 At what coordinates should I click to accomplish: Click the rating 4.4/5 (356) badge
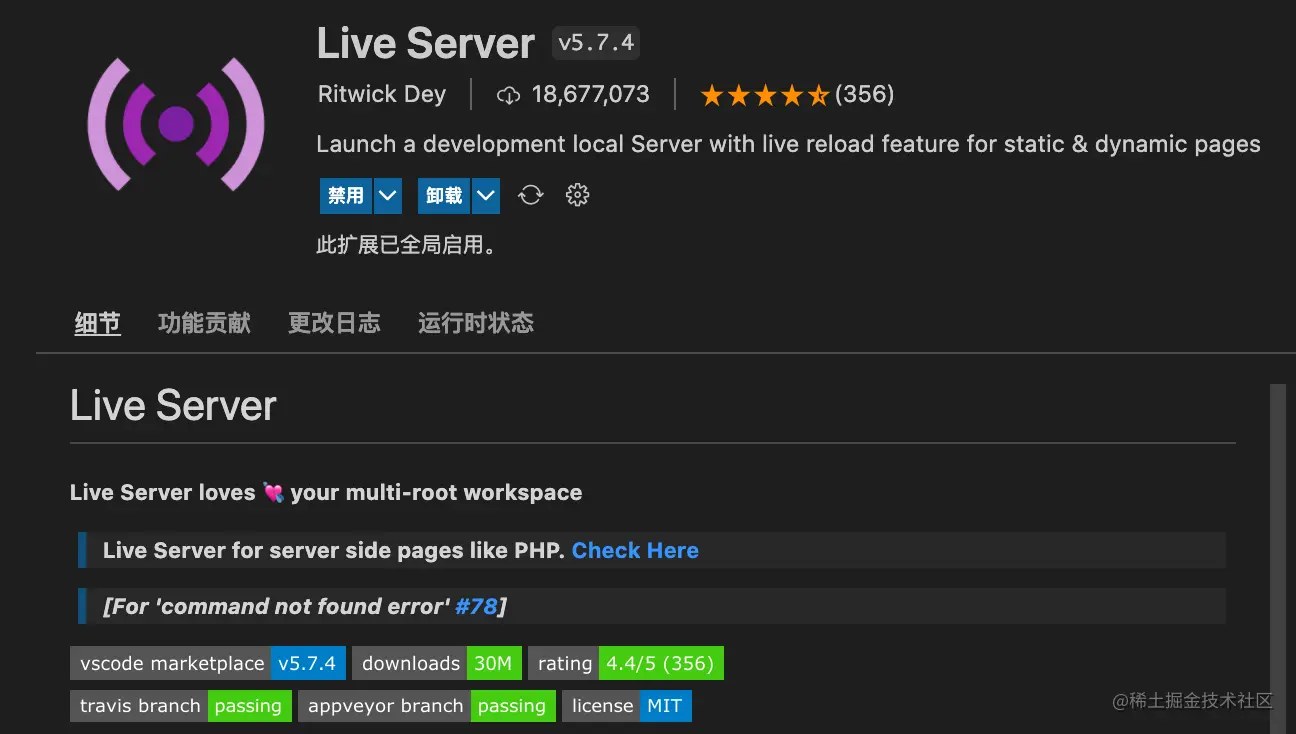click(626, 663)
